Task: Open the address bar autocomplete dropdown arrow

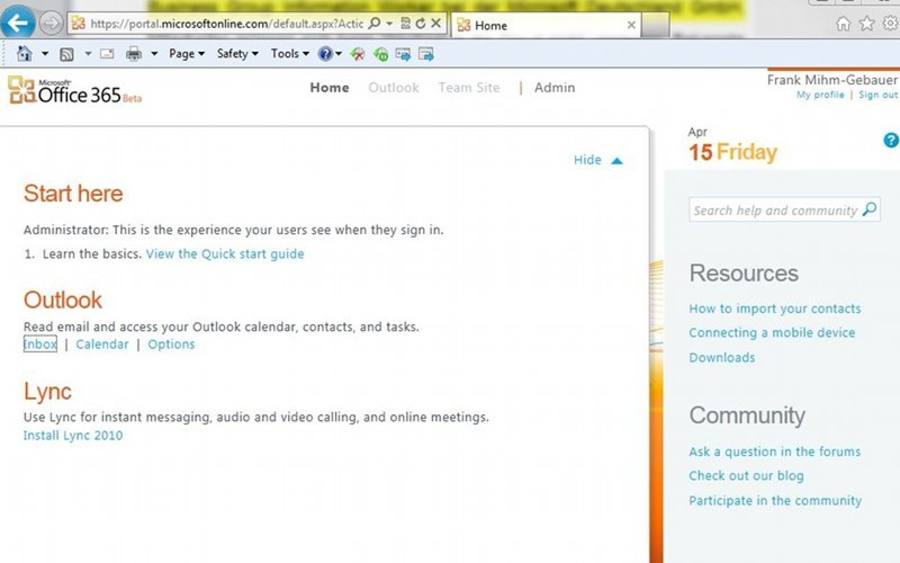Action: coord(389,24)
